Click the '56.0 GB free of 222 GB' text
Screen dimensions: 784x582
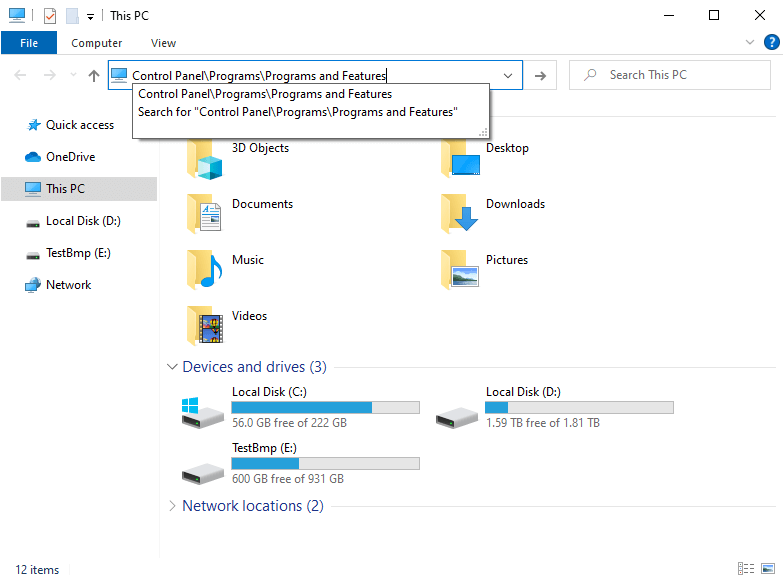pyautogui.click(x=289, y=423)
